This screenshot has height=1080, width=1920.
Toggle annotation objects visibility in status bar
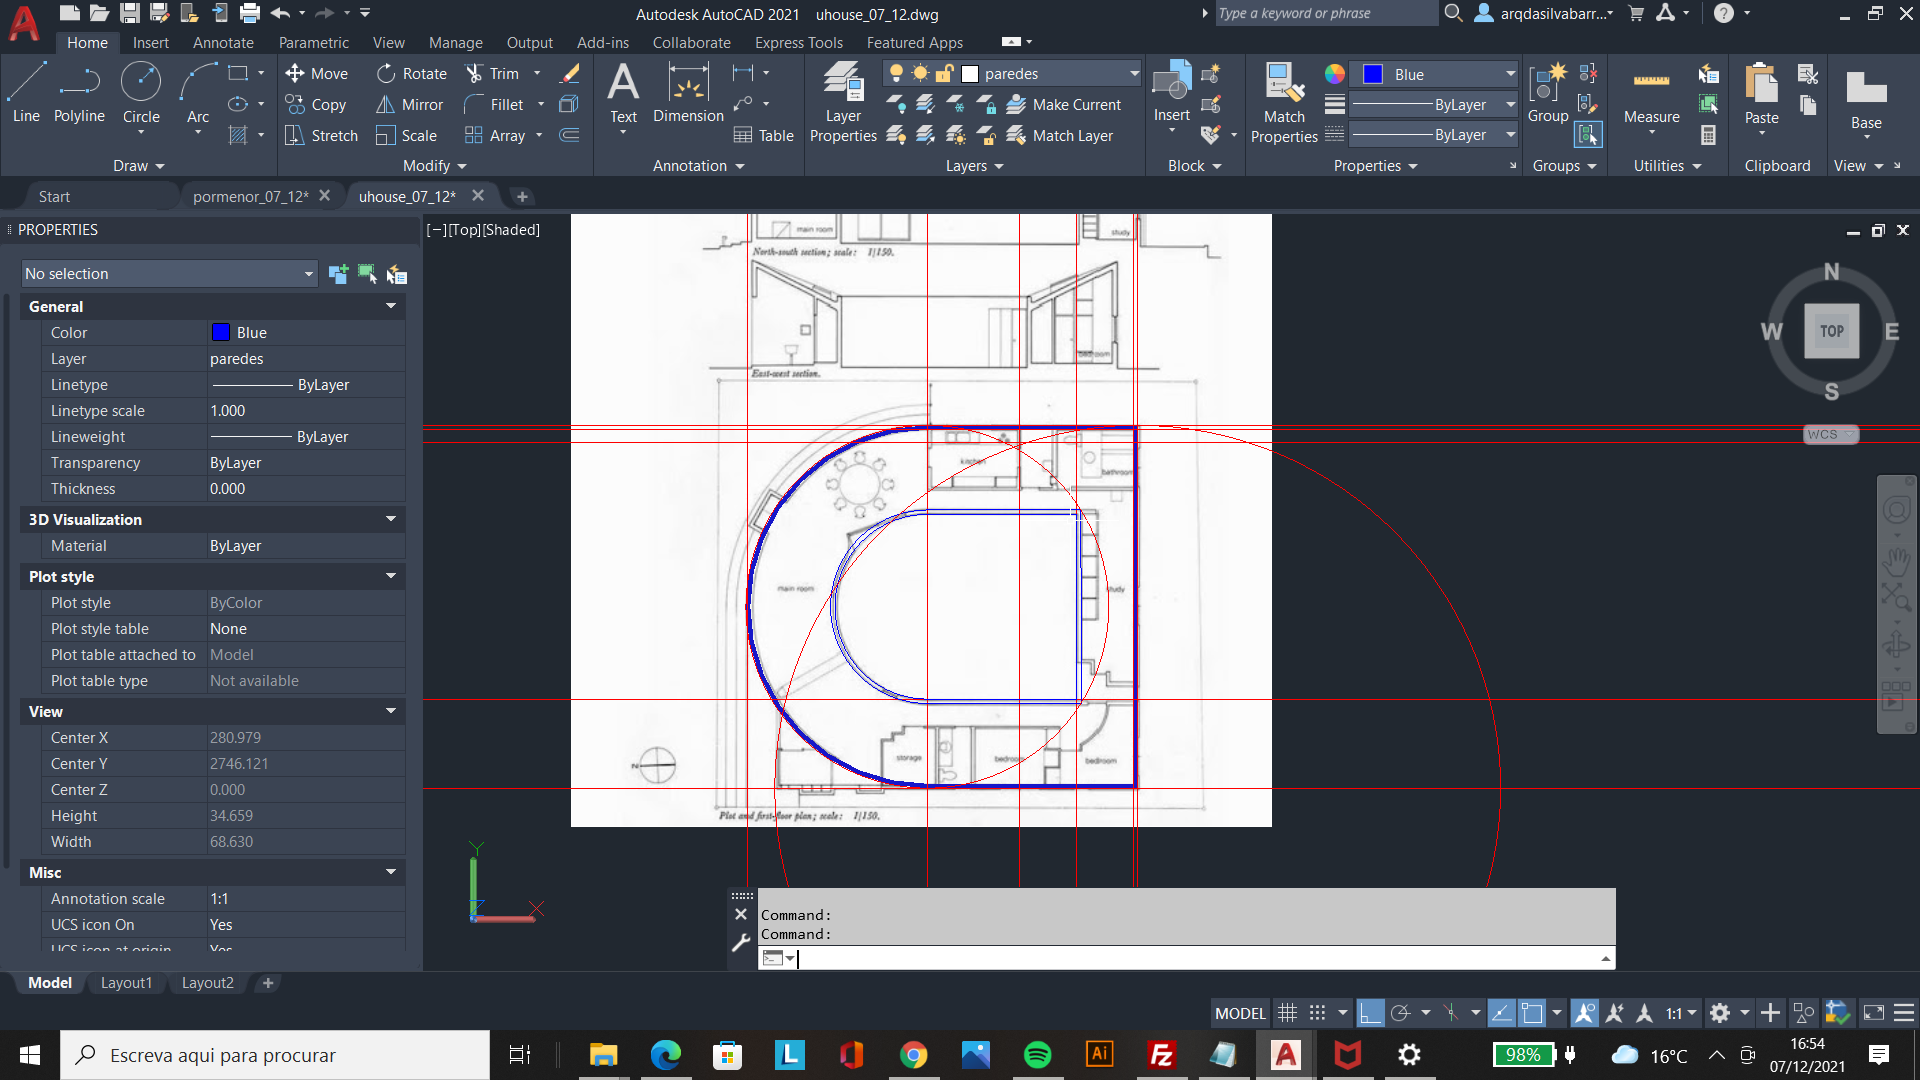click(x=1584, y=1013)
